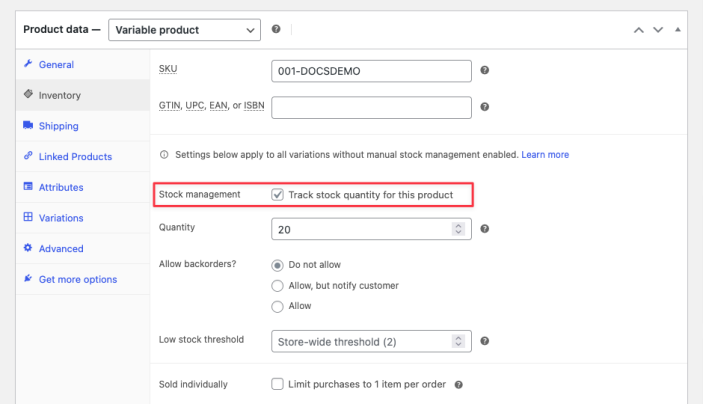Select the Allow, but notify customer option

[x=278, y=285]
